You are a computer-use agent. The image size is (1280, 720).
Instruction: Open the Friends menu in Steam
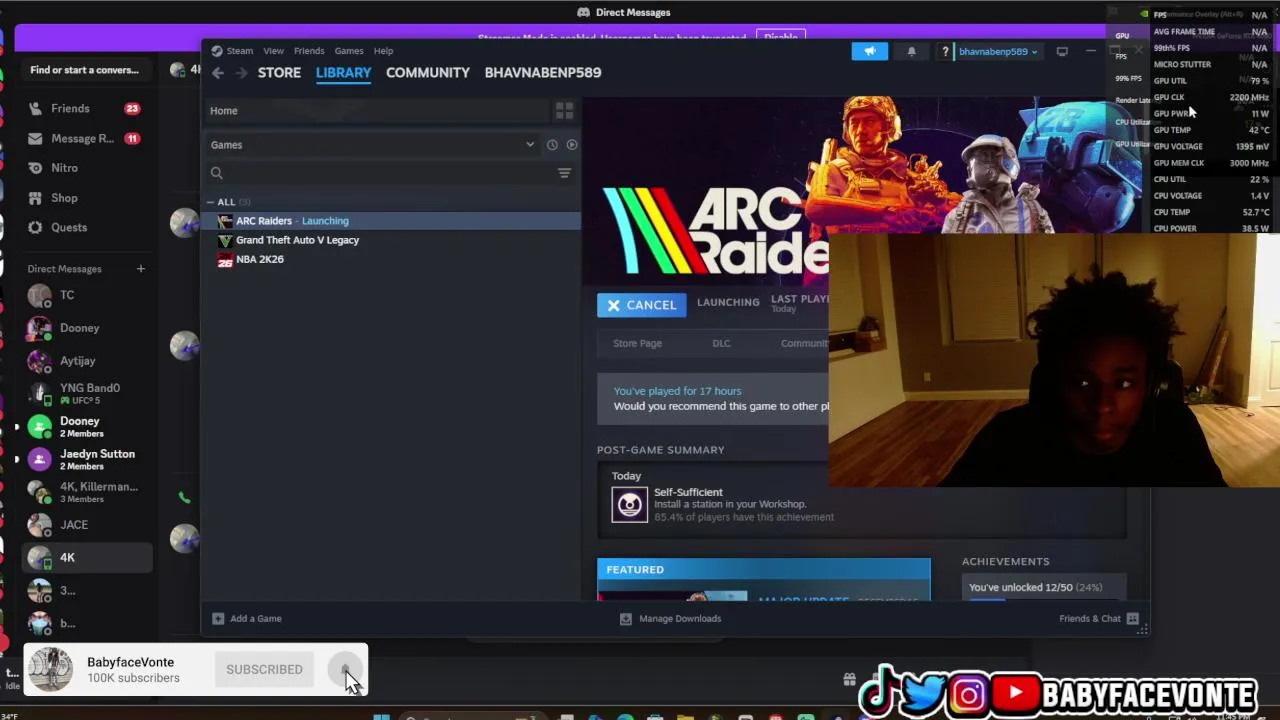pos(309,51)
